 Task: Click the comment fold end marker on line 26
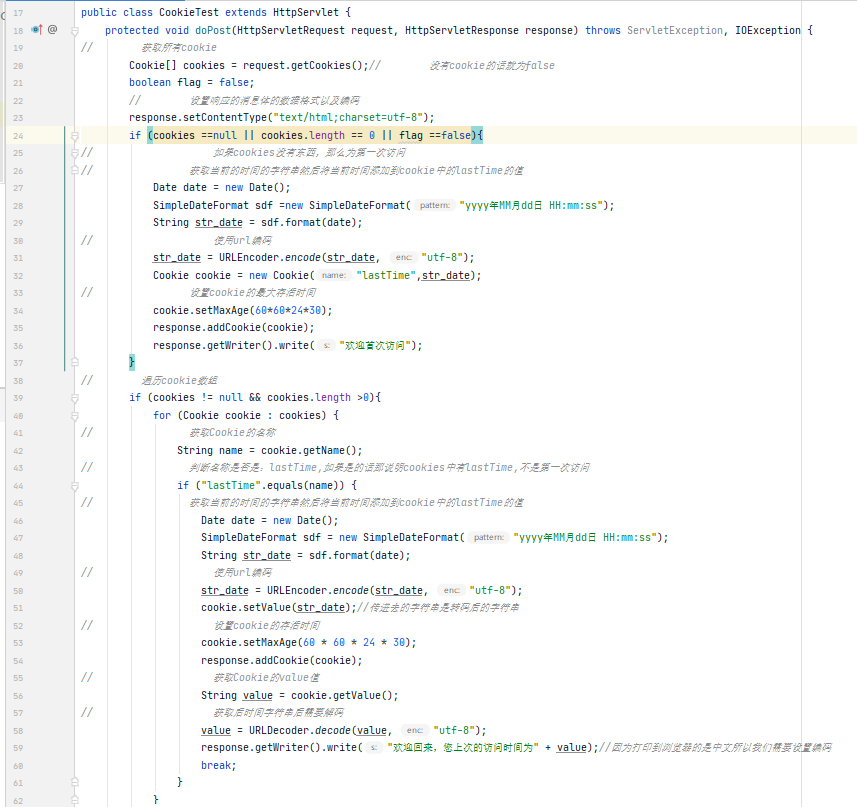pyautogui.click(x=75, y=170)
